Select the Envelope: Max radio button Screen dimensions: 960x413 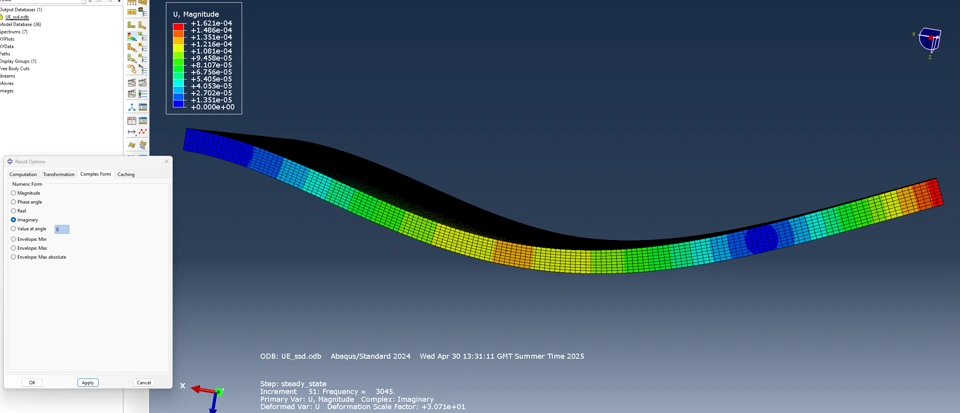click(x=13, y=248)
